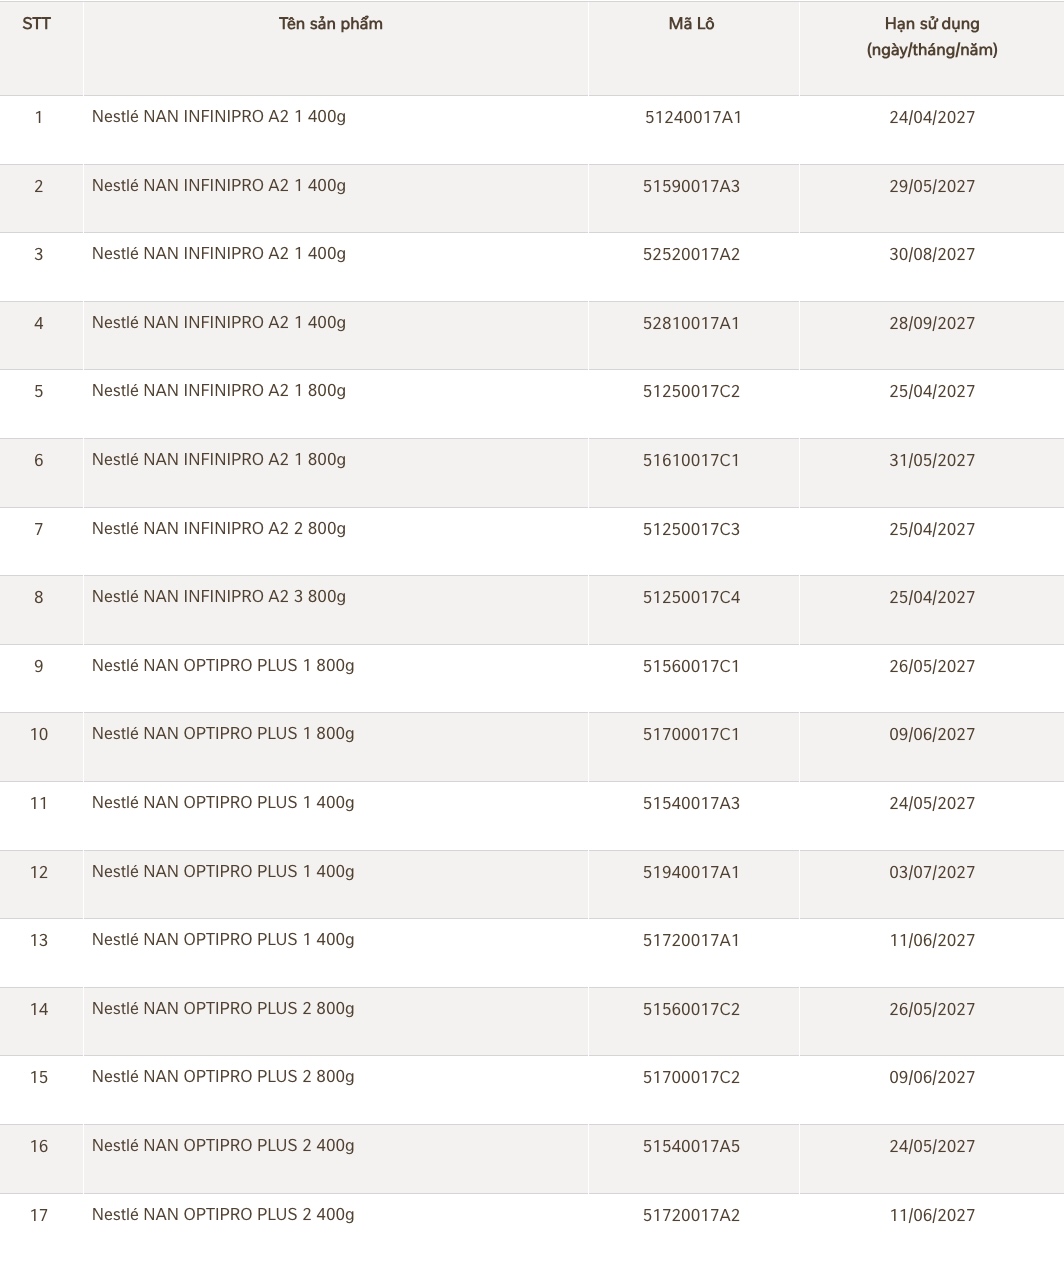Click expiry date 28/09/2027
Viewport: 1064px width, 1270px height.
click(931, 324)
